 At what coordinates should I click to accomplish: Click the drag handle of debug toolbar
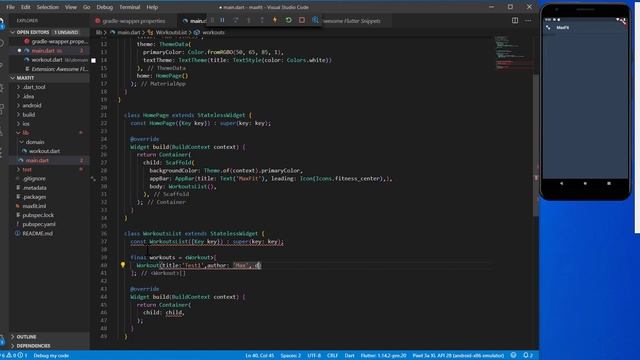212,20
